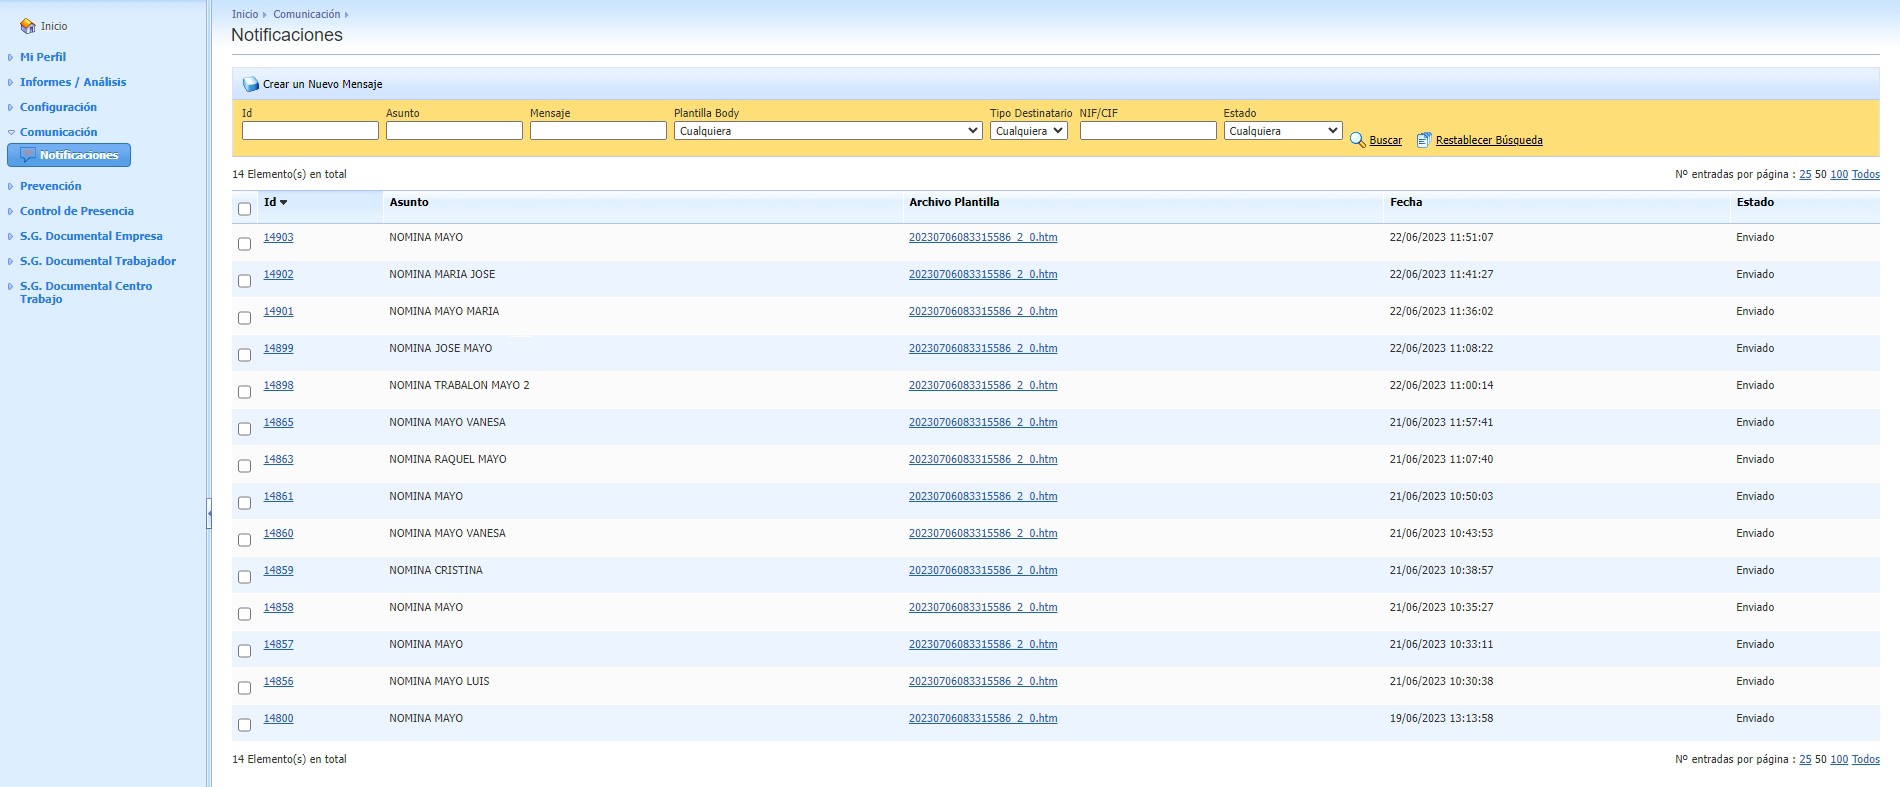Check the box for row 14902
The width and height of the screenshot is (1900, 787).
(x=244, y=281)
